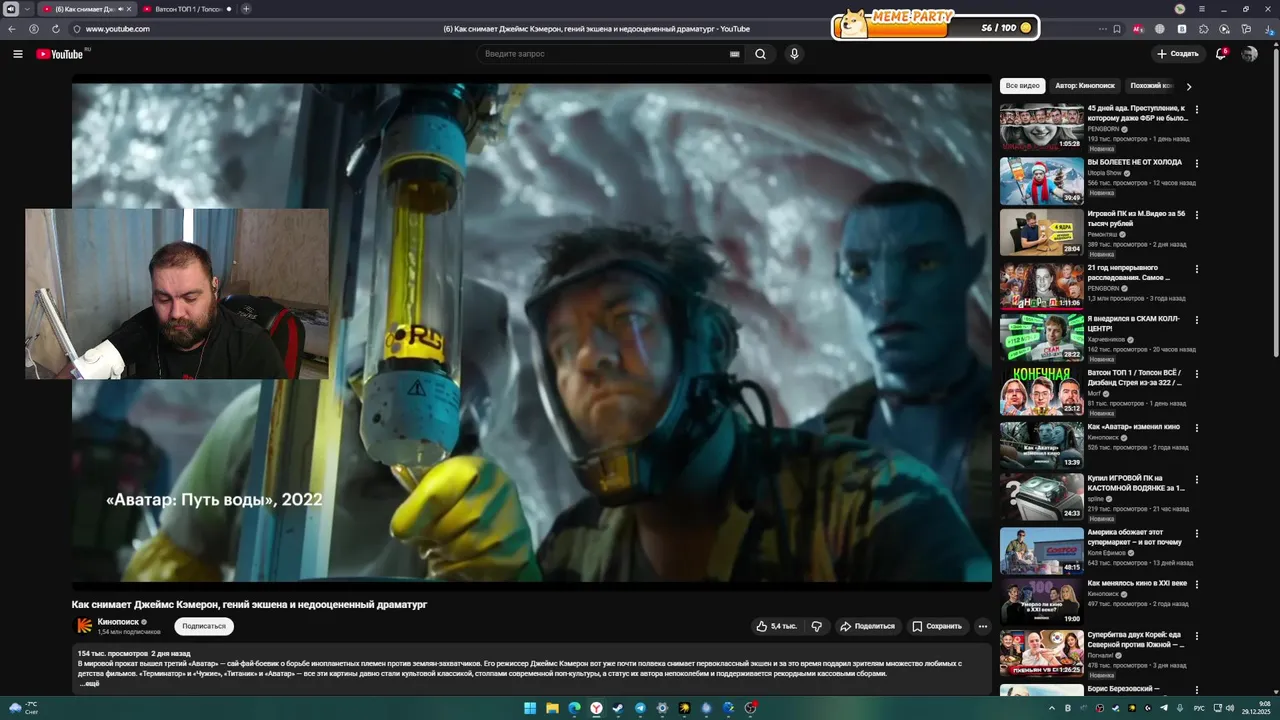
Task: Open the browser main menu icon
Action: click(x=1201, y=9)
